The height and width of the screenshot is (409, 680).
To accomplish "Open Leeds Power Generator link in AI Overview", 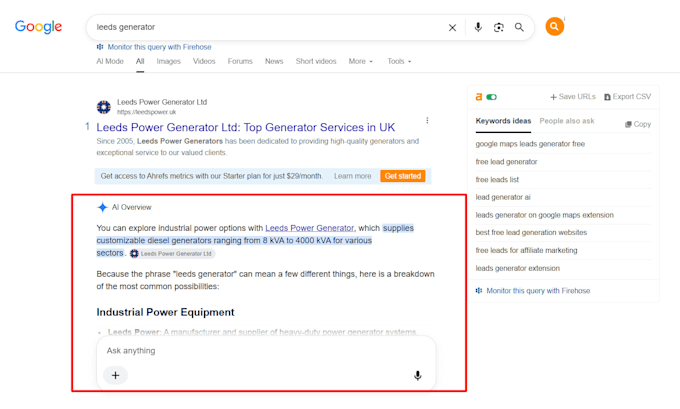I will point(309,228).
